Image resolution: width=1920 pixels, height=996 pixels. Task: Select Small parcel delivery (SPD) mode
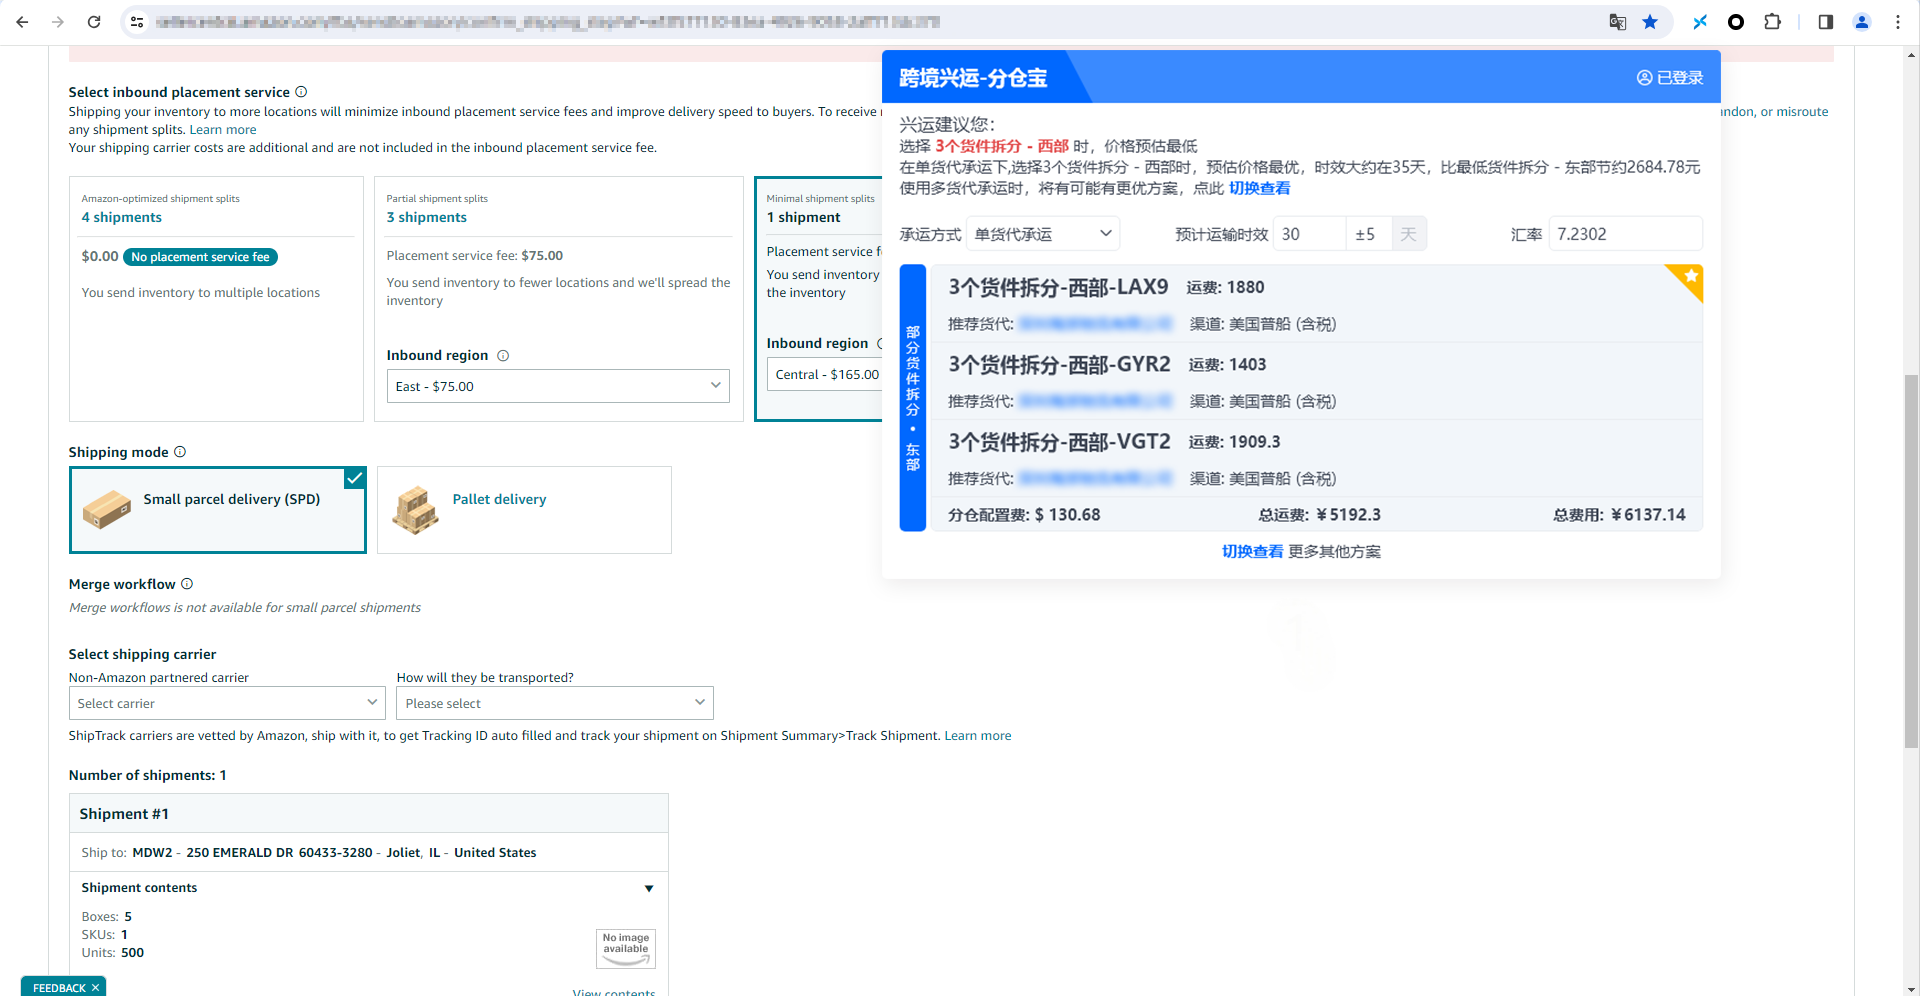click(218, 510)
